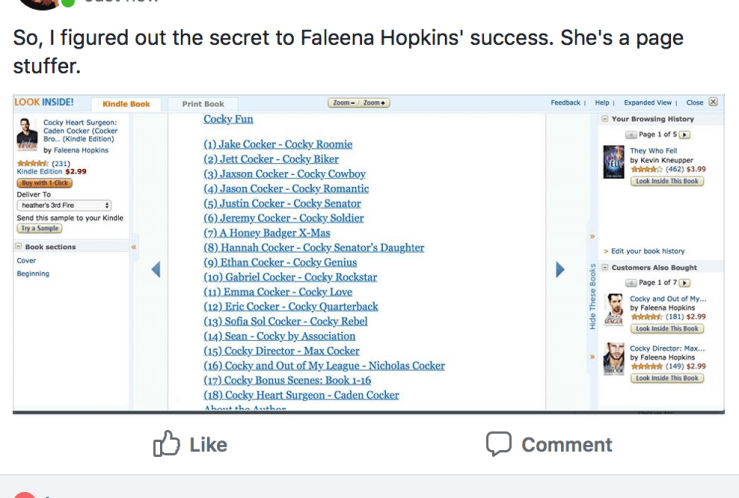This screenshot has width=739, height=498.
Task: Click the Try a Sample button
Action: coord(40,229)
